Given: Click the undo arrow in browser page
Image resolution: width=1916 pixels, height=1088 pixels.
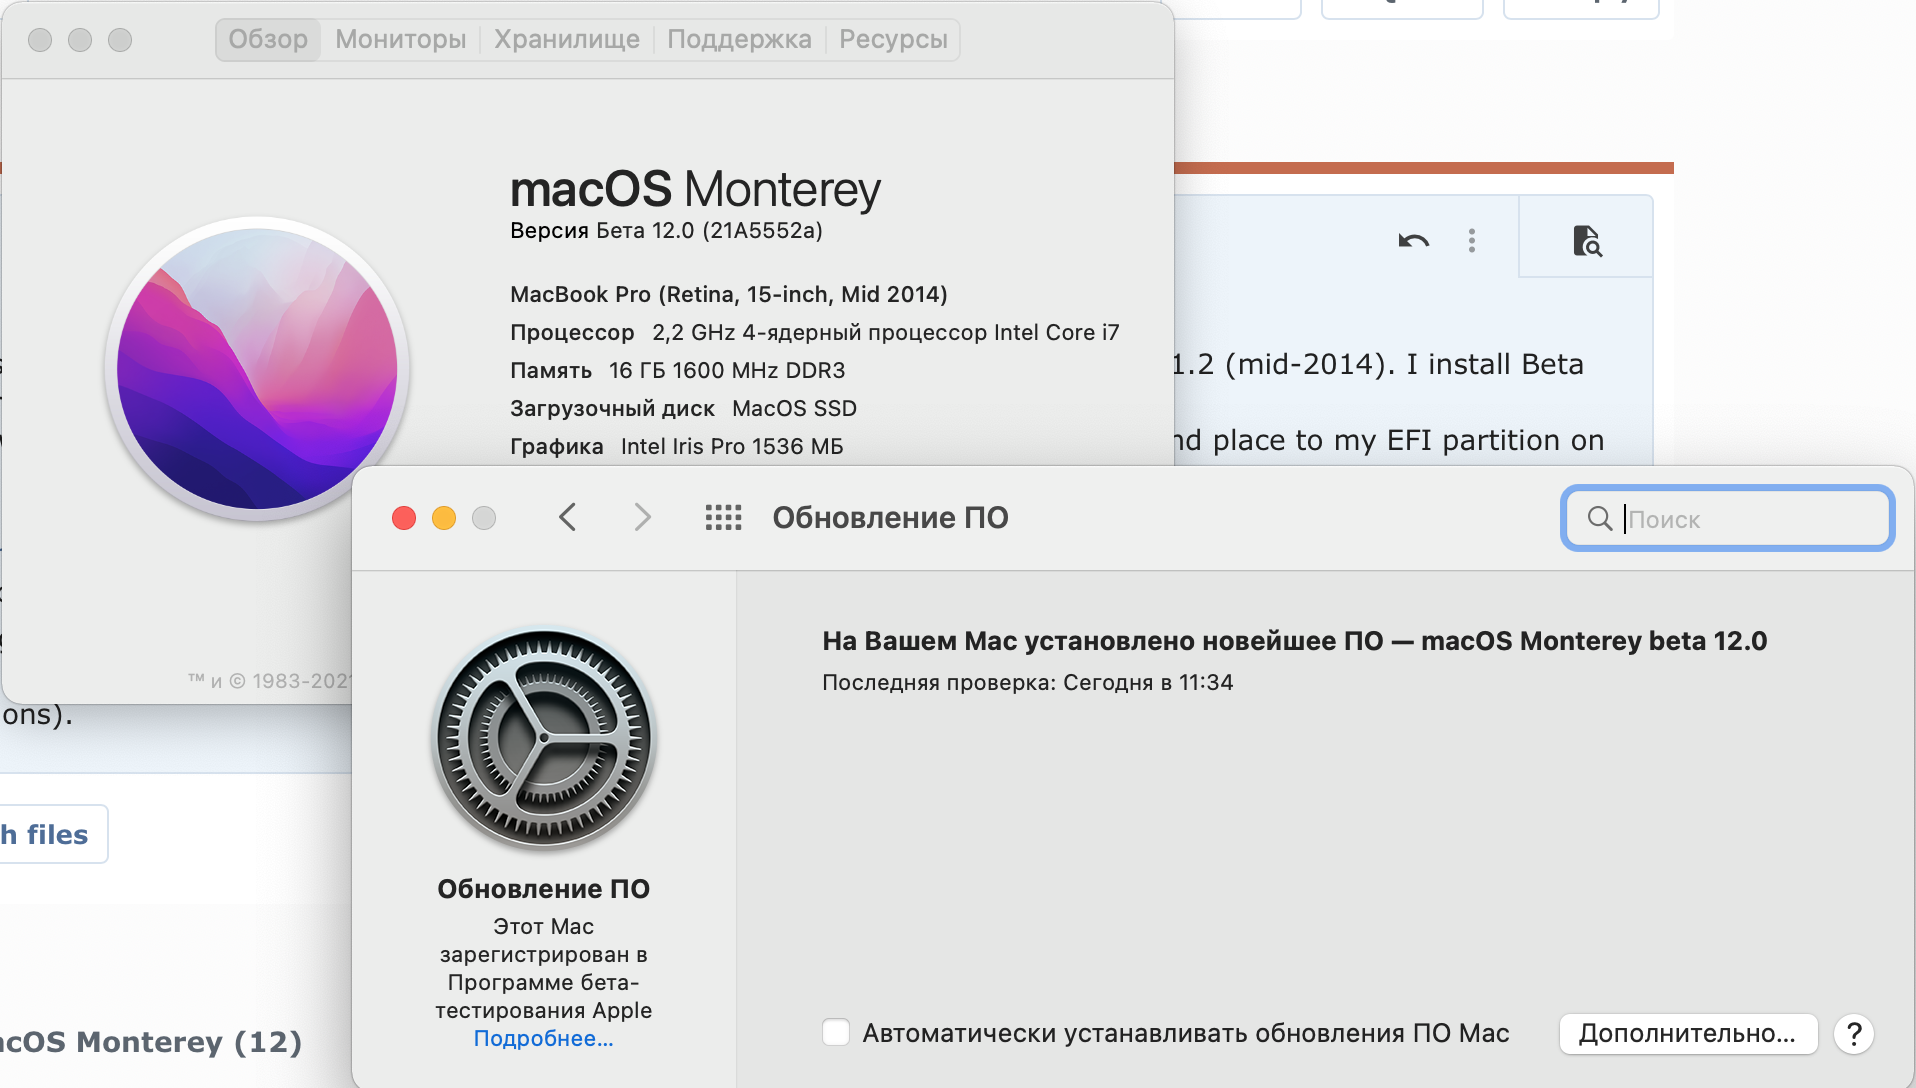Looking at the screenshot, I should point(1413,241).
